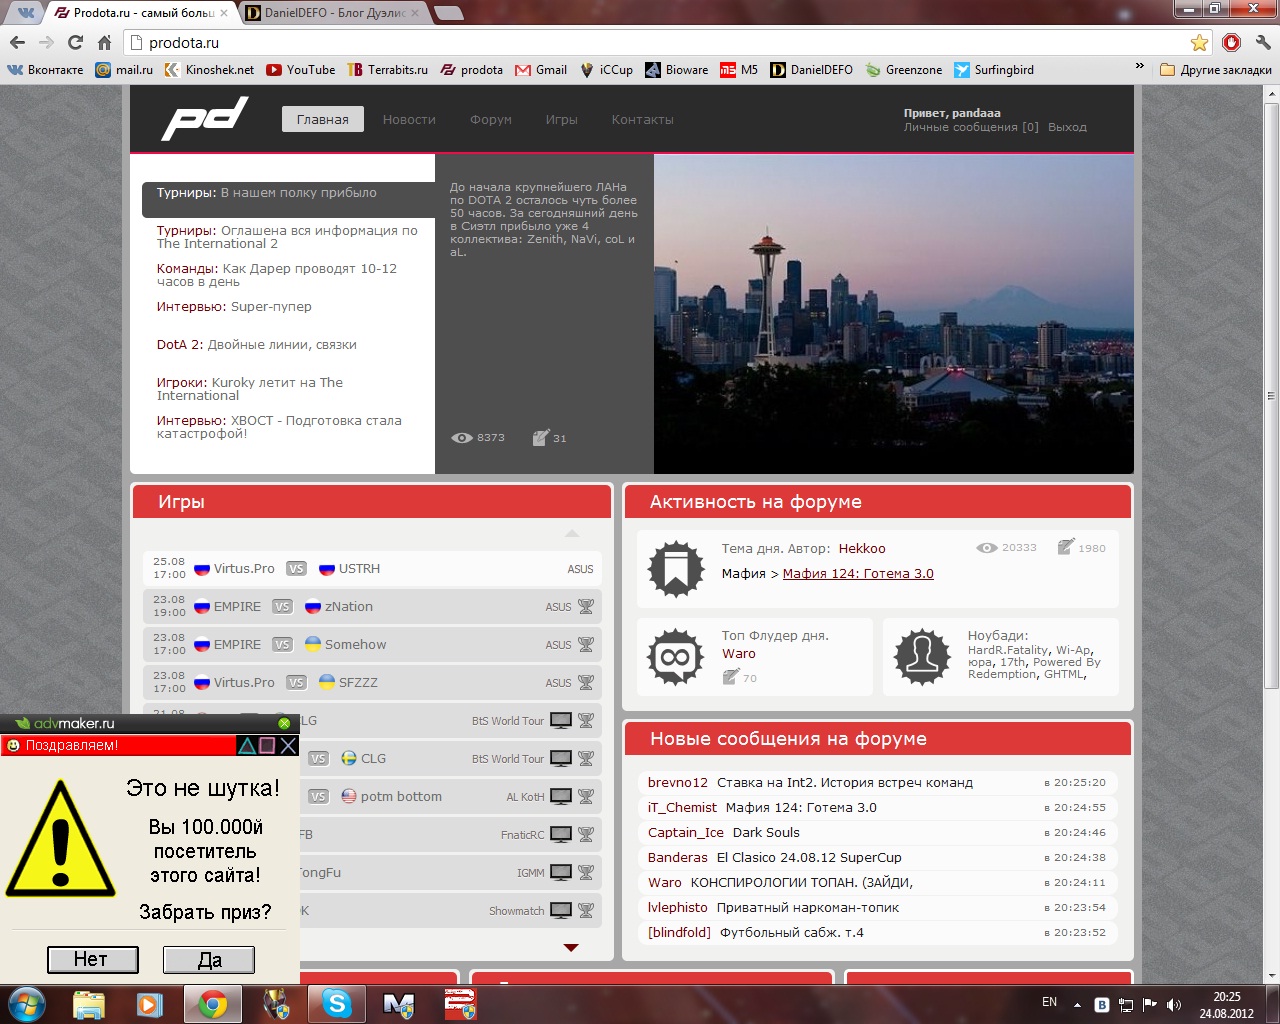1280x1024 pixels.
Task: Open the Мафия 124: Готема 3.0 link
Action: click(858, 573)
